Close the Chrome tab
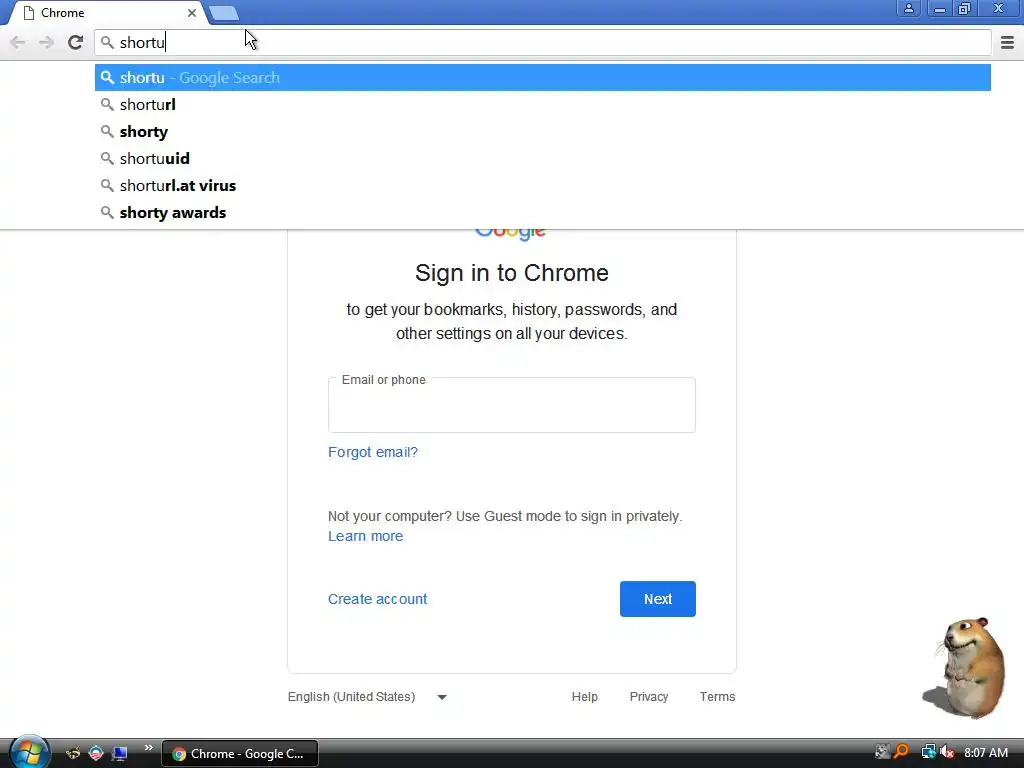Image resolution: width=1024 pixels, height=768 pixels. (191, 13)
